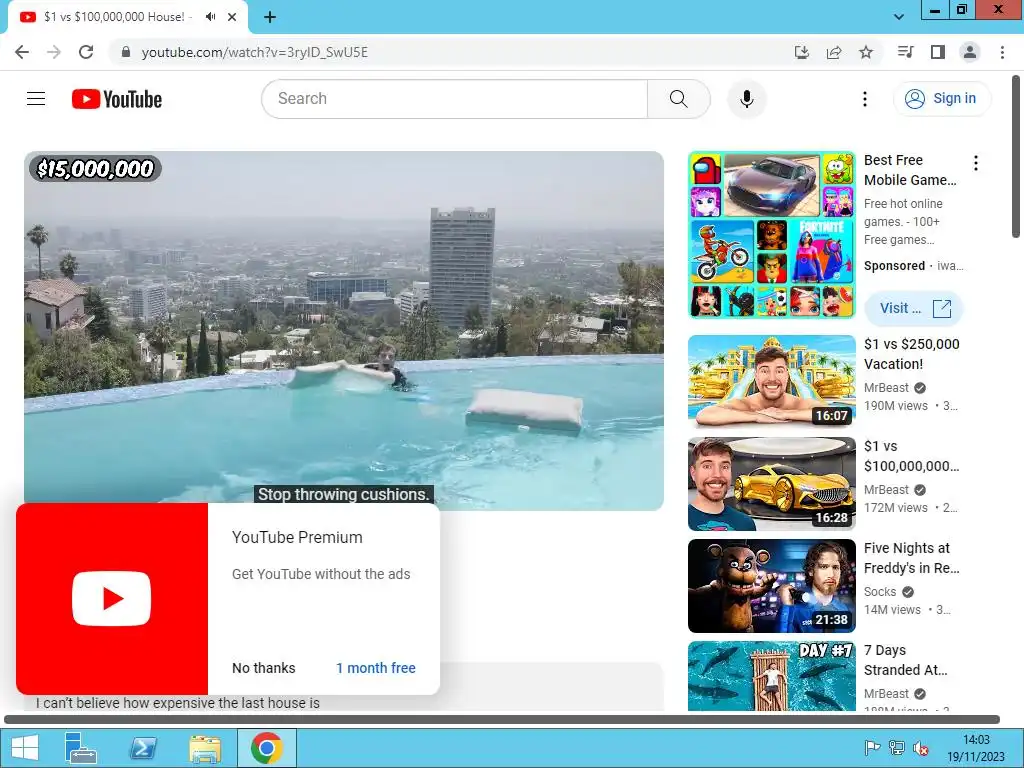Screen dimensions: 1024x768
Task: Open Server Manager from taskbar
Action: 81,748
